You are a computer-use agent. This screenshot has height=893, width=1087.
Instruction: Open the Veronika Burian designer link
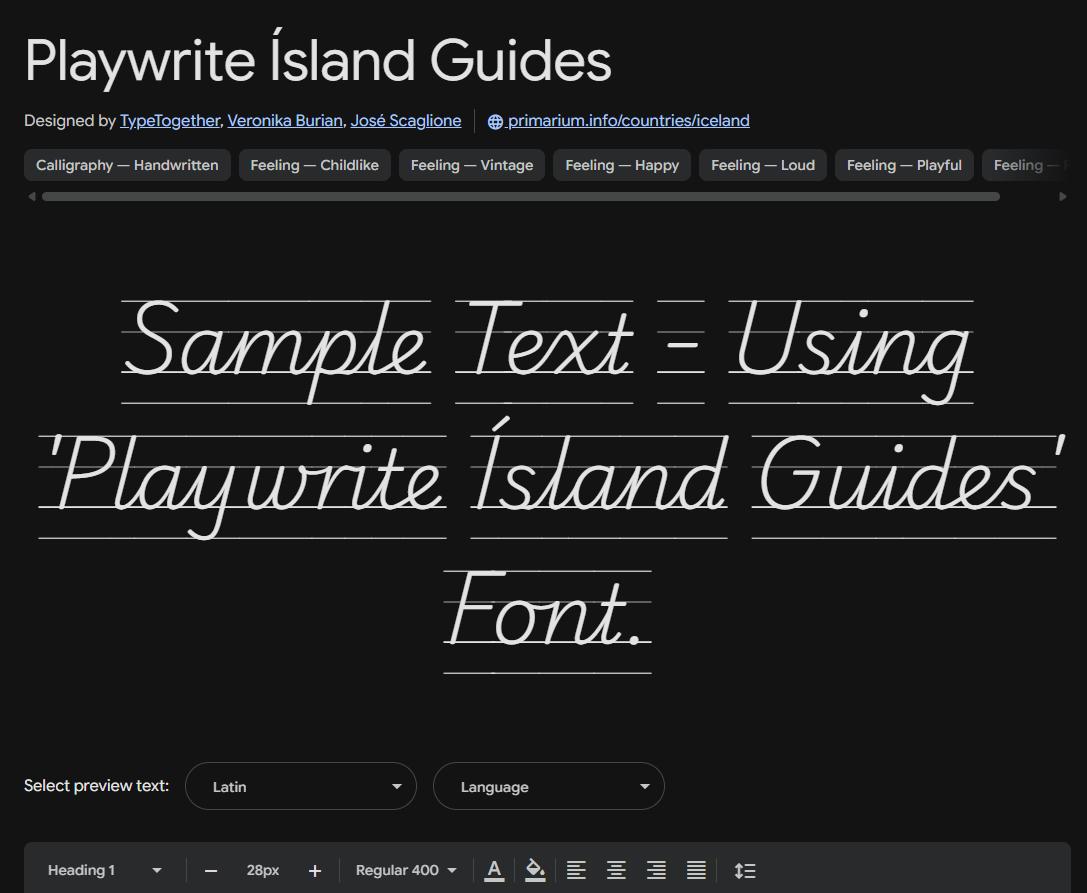tap(285, 121)
